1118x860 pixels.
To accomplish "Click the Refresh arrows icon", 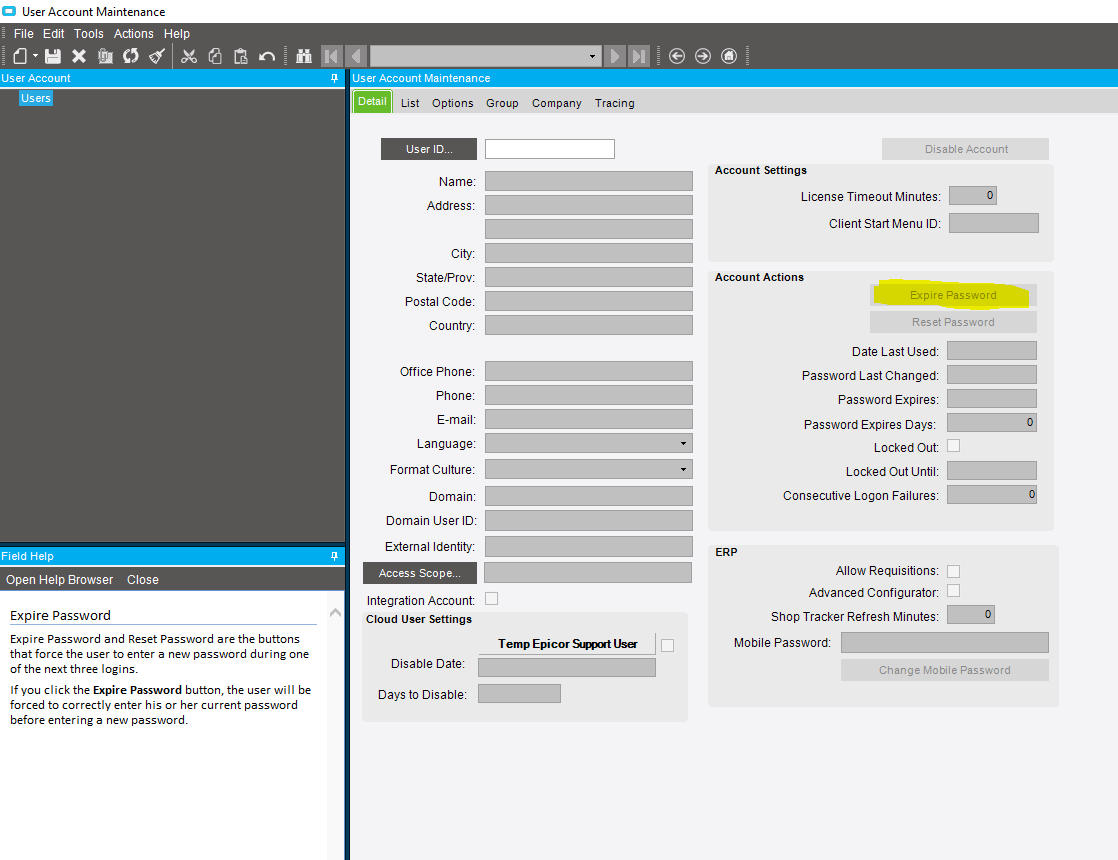I will [131, 56].
